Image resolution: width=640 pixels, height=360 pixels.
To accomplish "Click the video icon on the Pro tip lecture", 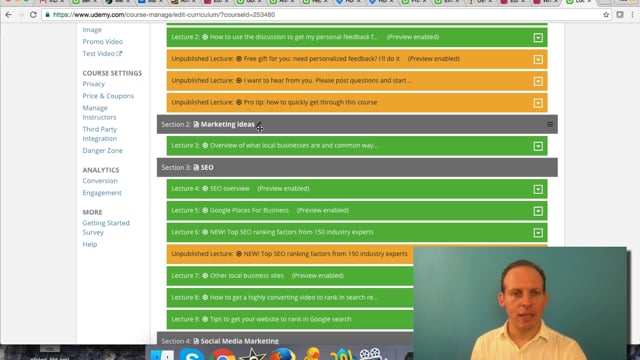I will (239, 102).
